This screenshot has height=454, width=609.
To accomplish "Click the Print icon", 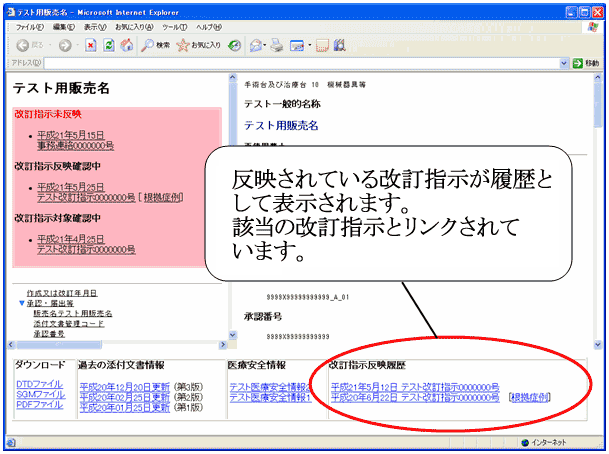I will [277, 45].
